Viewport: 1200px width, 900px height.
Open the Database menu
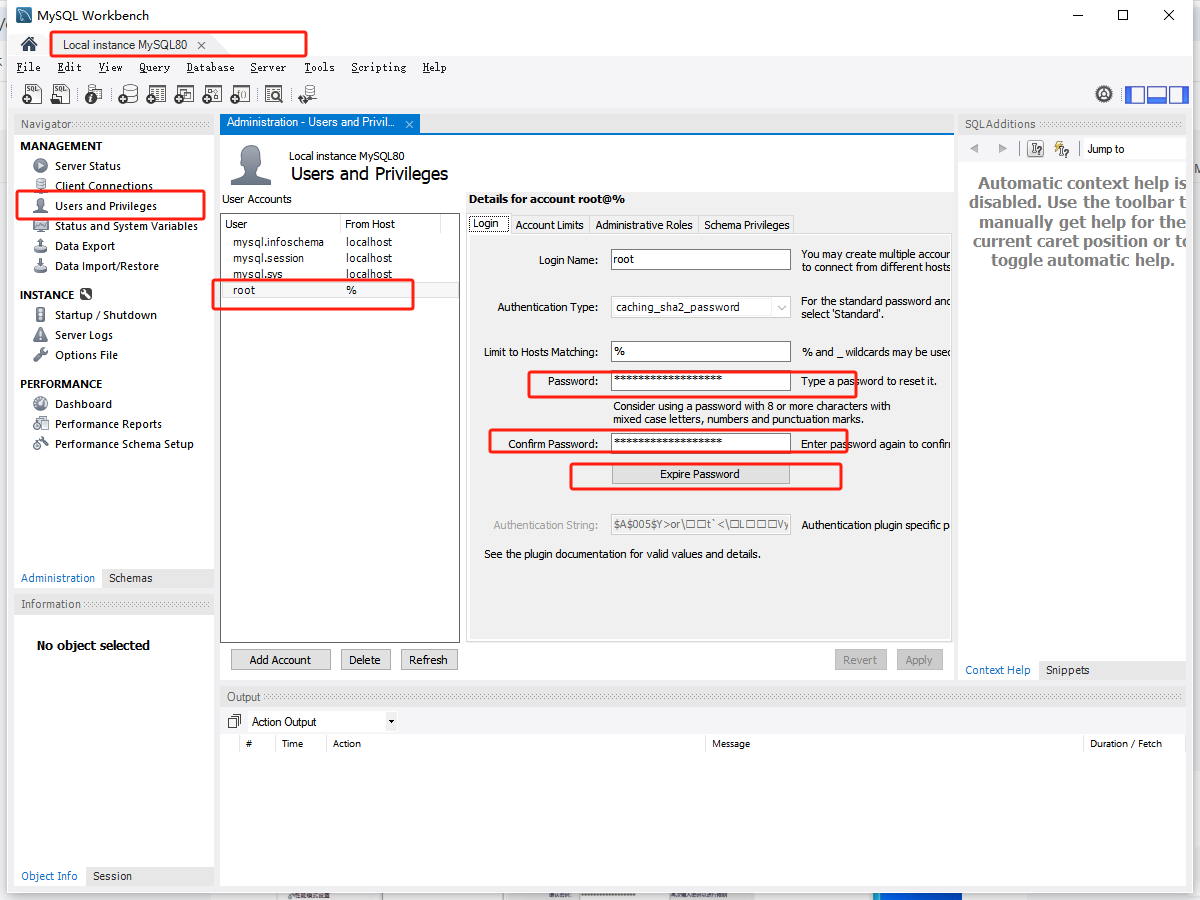(210, 67)
